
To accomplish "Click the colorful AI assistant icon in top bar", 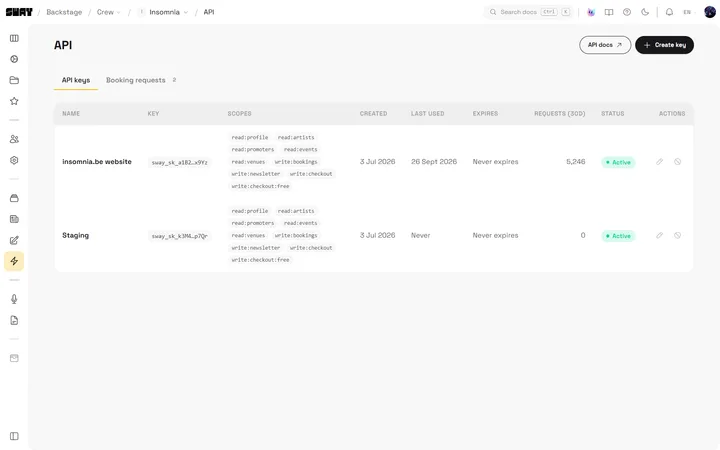I will coord(591,12).
